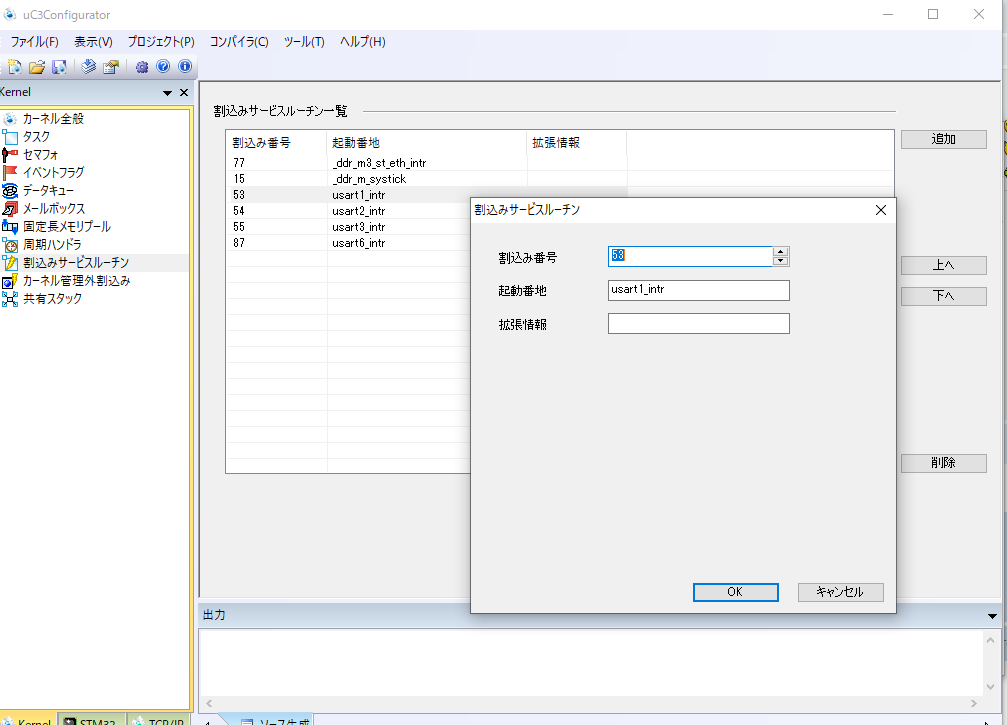The image size is (1007, 725).
Task: Click the 拡張情報 column header
Action: (577, 143)
